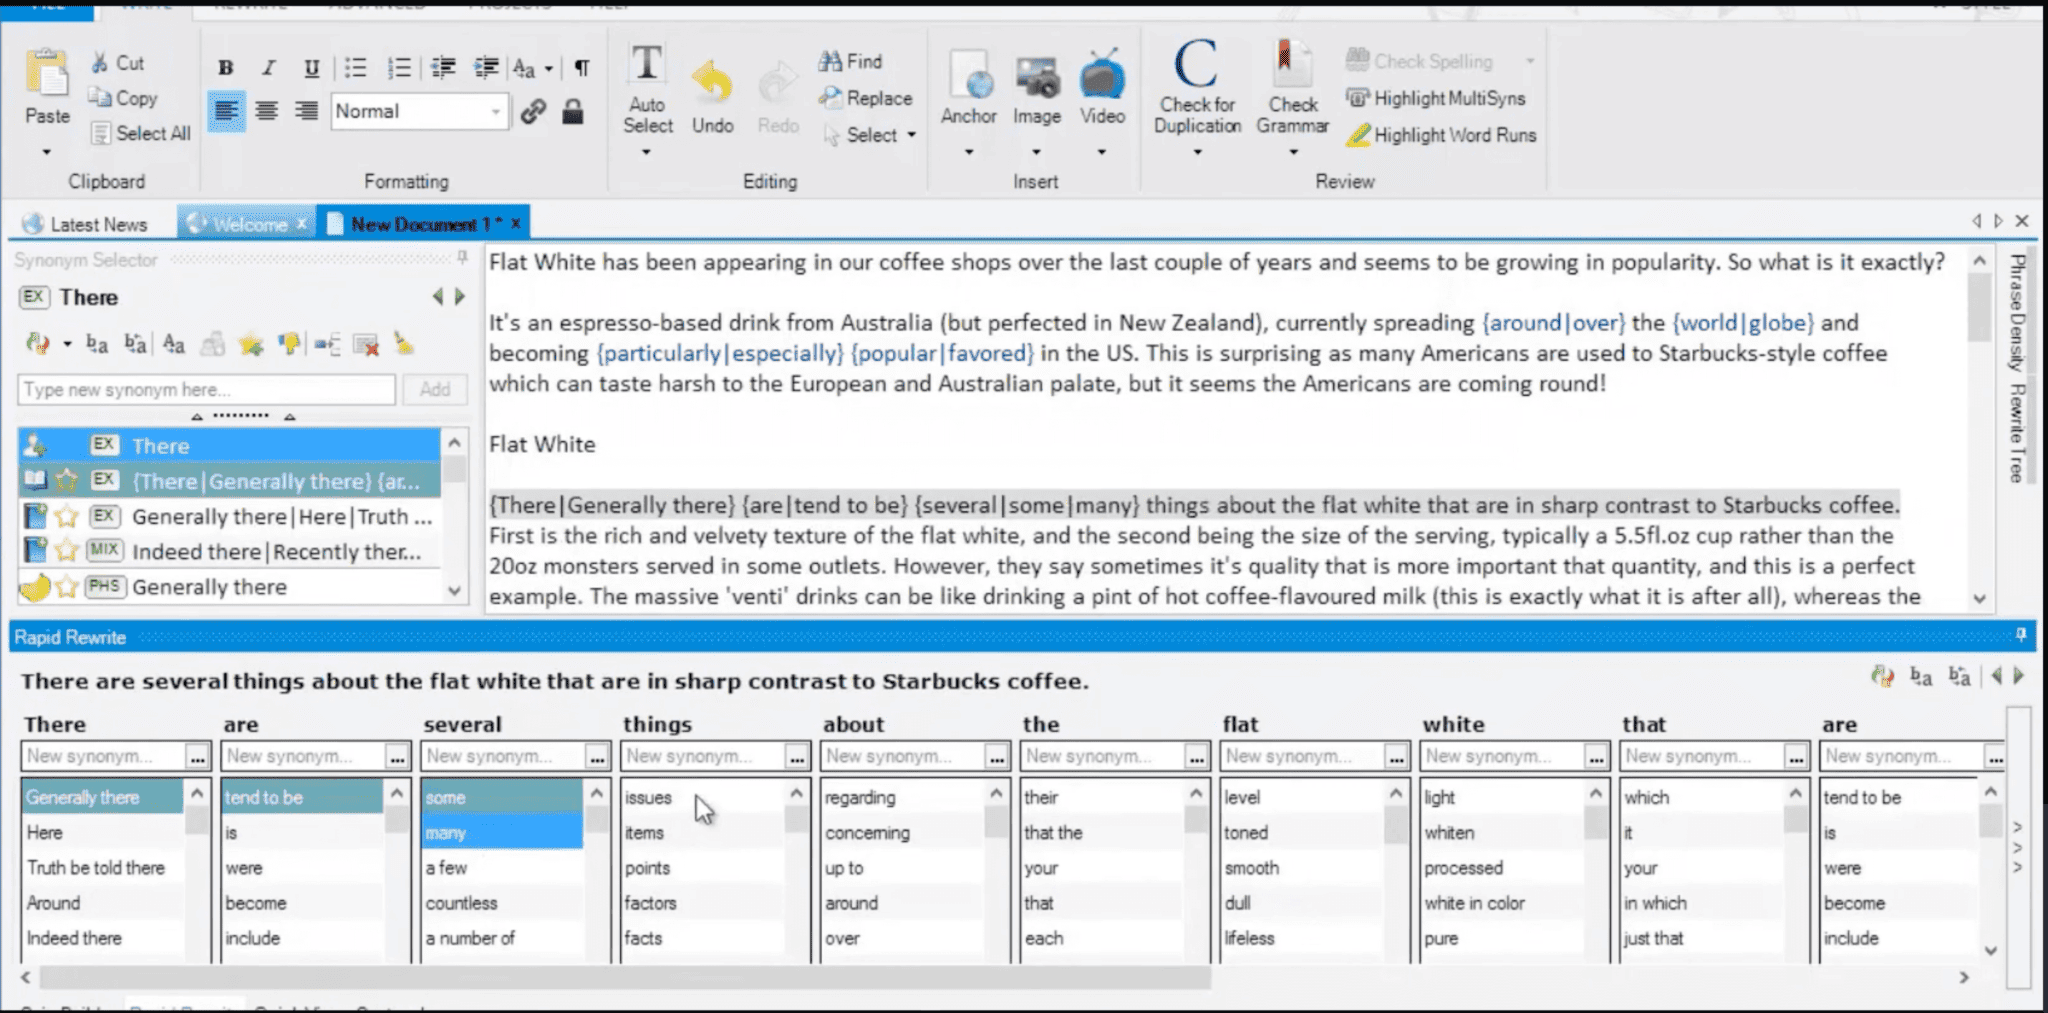Open the Check Spelling dropdown arrow

tap(1530, 61)
